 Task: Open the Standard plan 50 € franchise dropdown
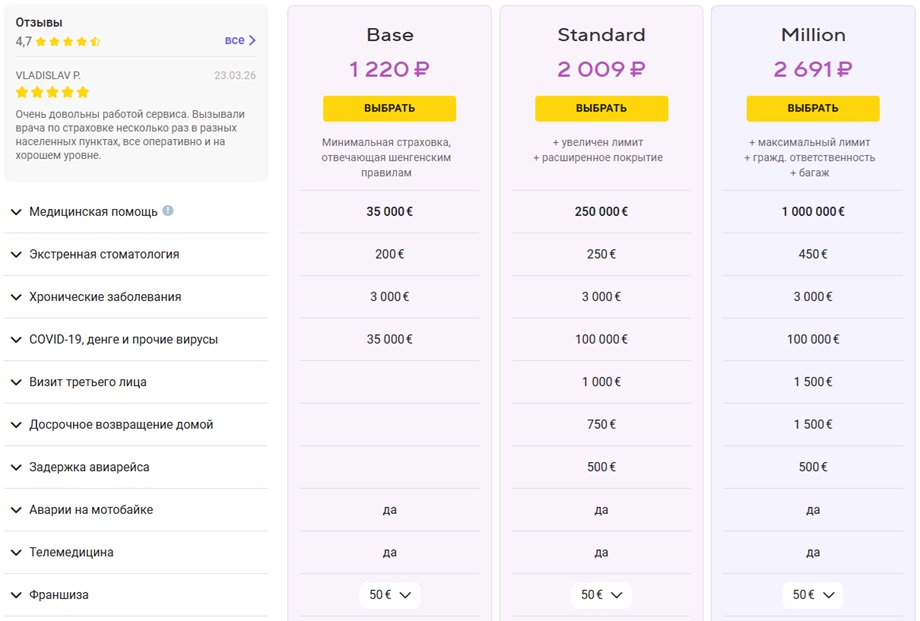point(601,595)
